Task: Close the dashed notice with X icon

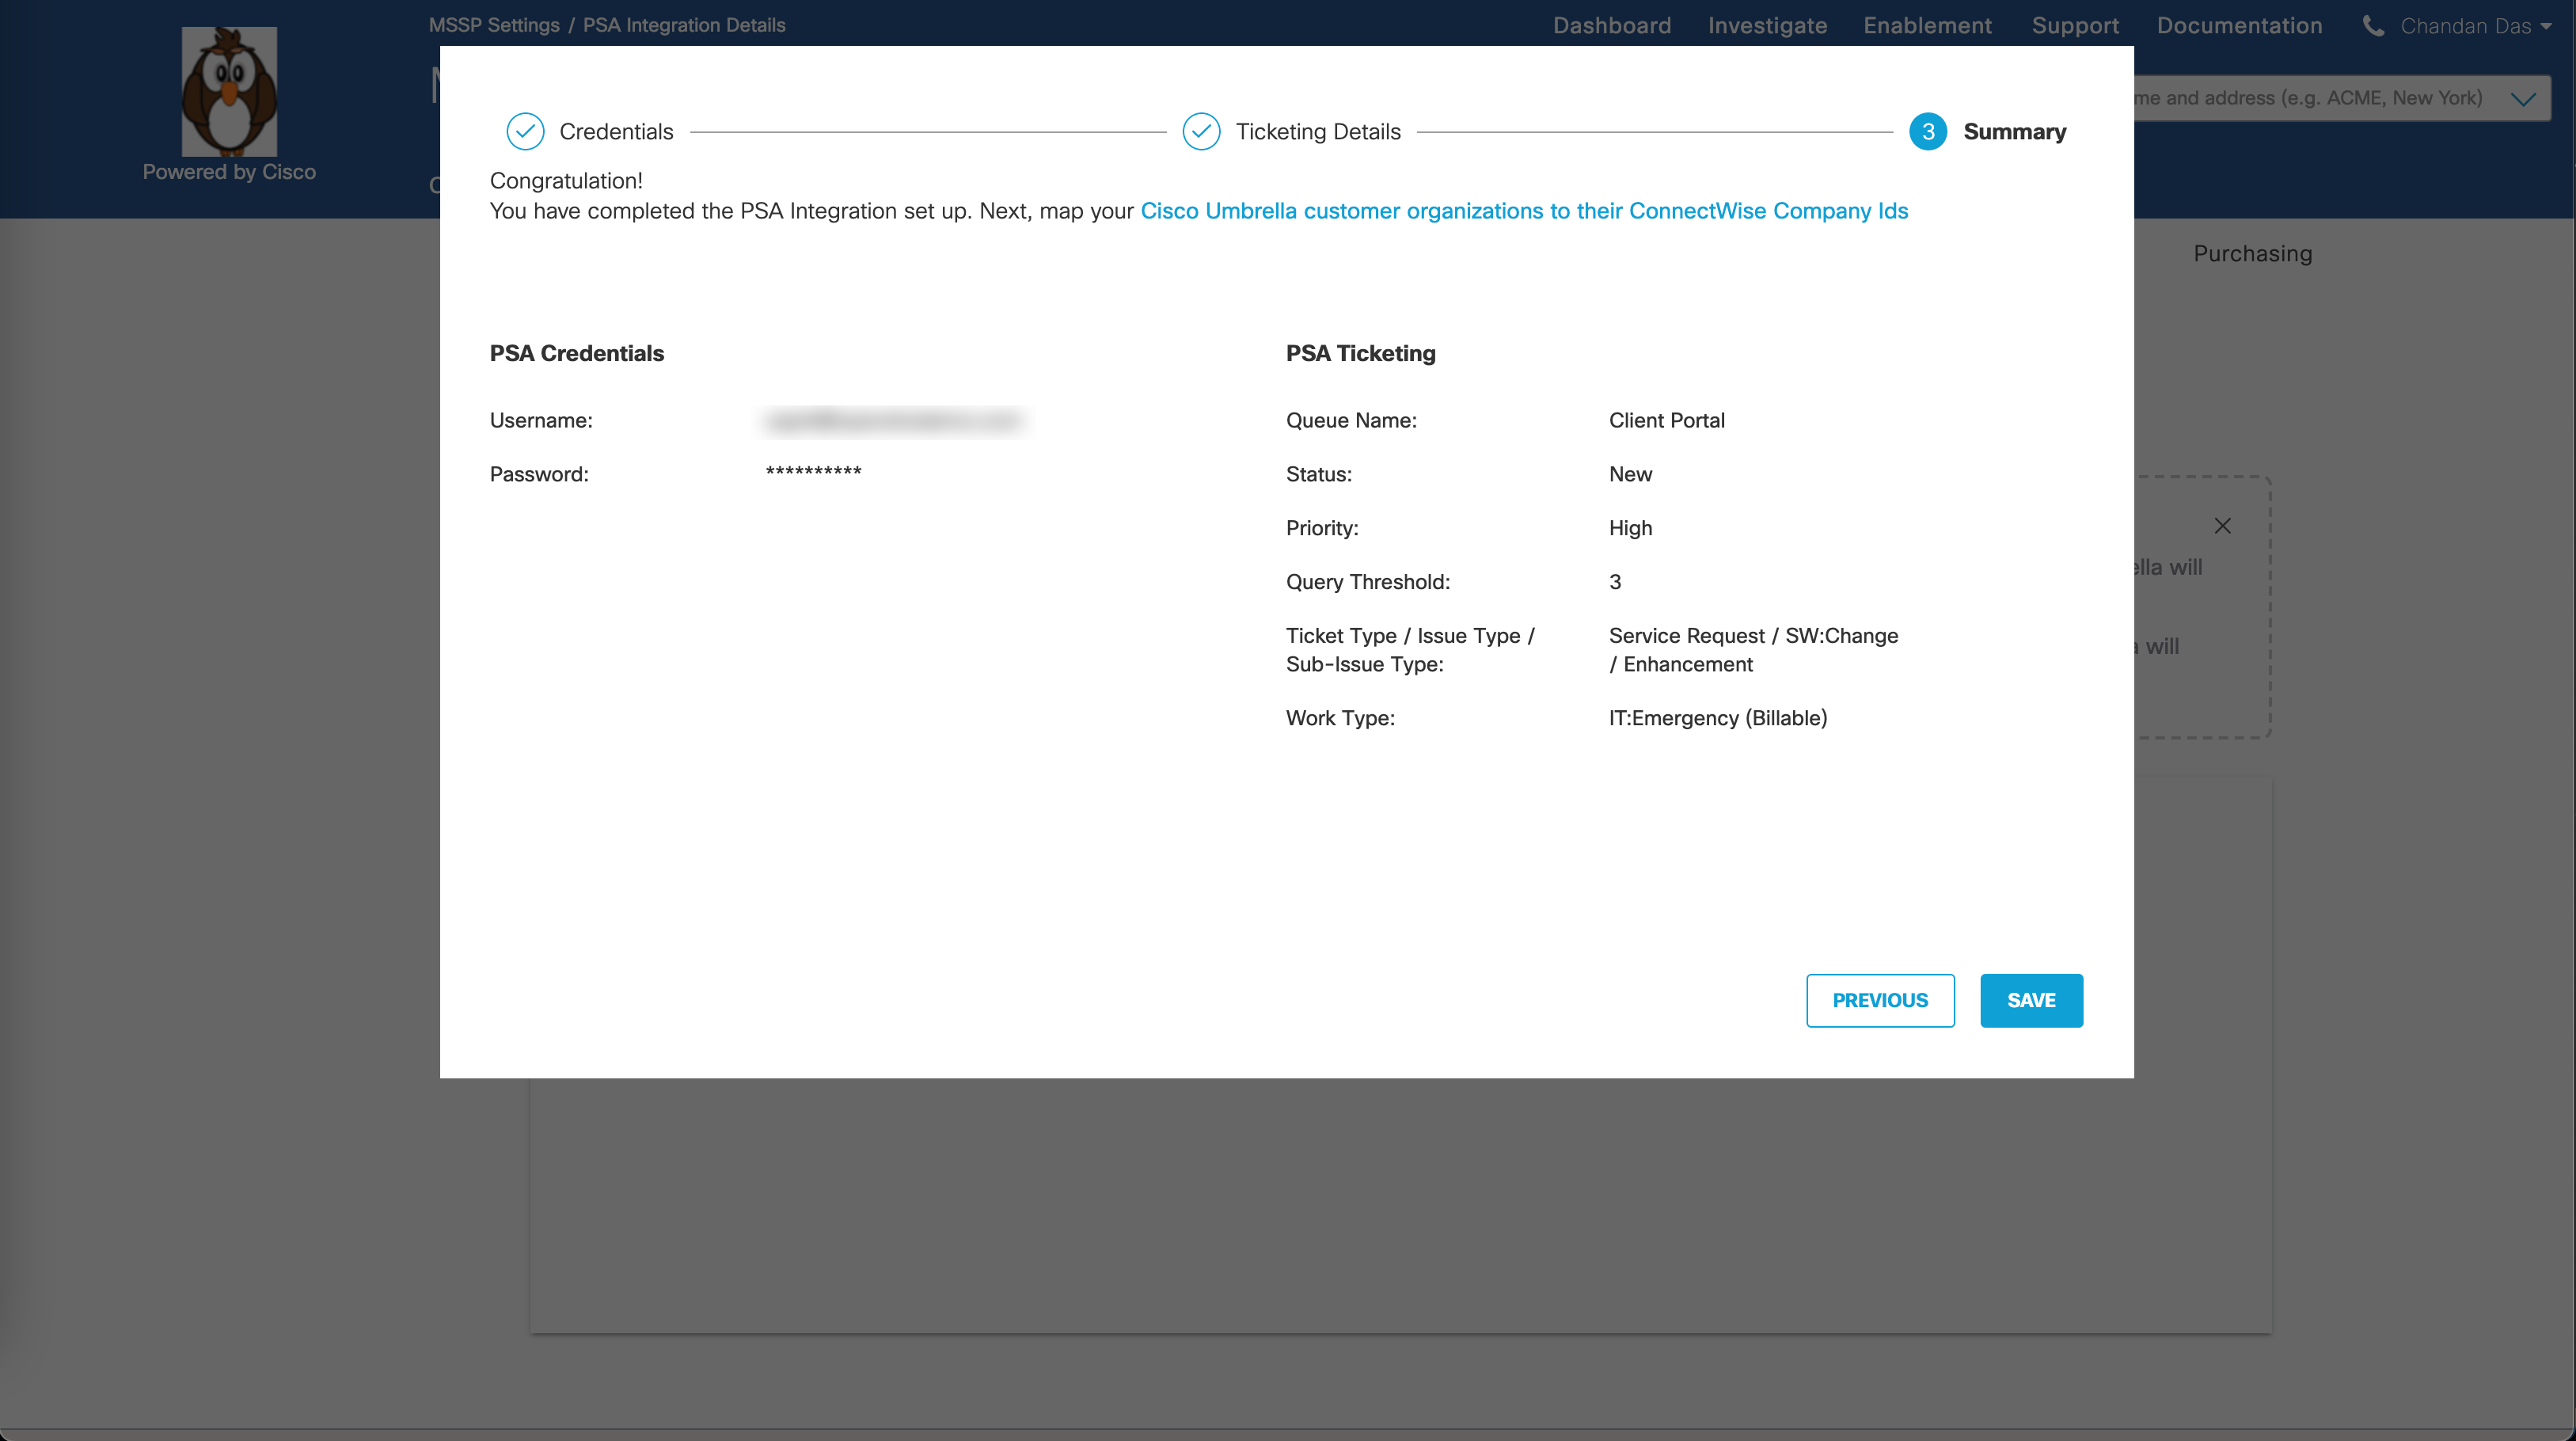Action: coord(2222,526)
